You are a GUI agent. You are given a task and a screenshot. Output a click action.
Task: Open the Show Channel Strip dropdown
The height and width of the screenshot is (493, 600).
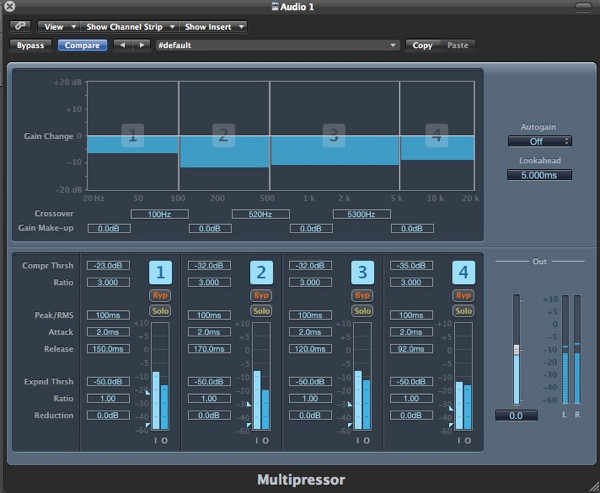coord(129,27)
